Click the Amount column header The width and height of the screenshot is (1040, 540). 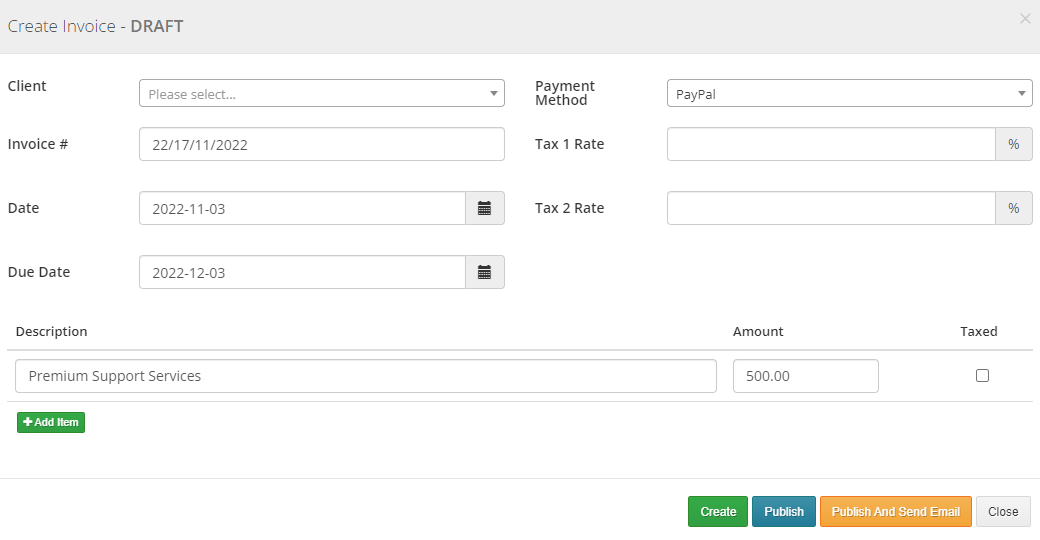coord(758,332)
